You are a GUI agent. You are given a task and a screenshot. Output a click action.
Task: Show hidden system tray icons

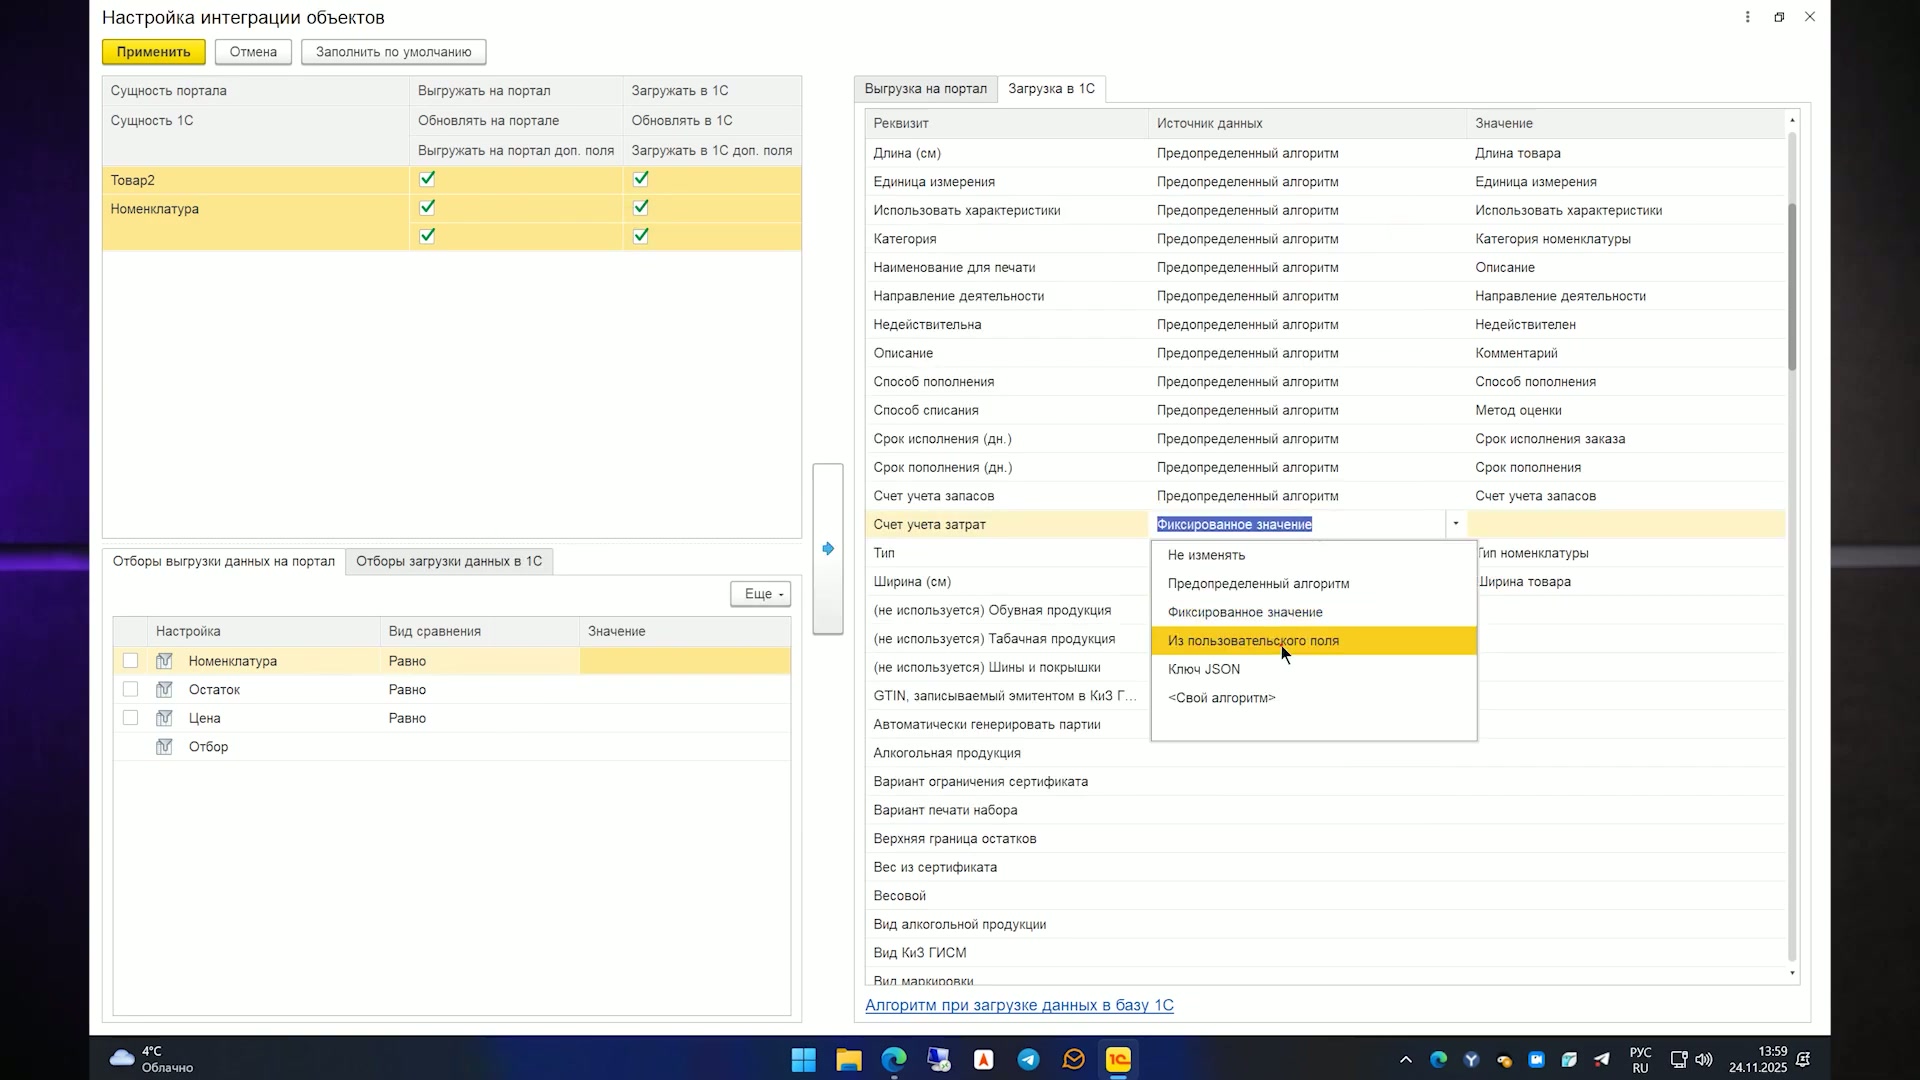(1405, 1060)
